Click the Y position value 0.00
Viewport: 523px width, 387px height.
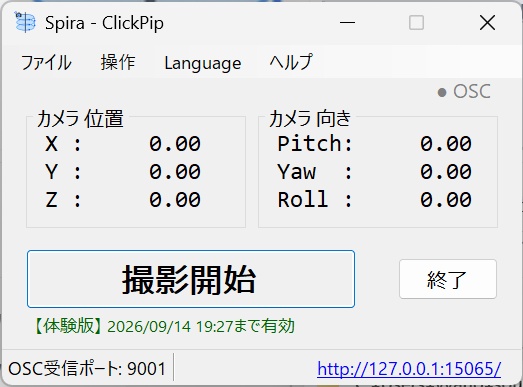coord(175,172)
